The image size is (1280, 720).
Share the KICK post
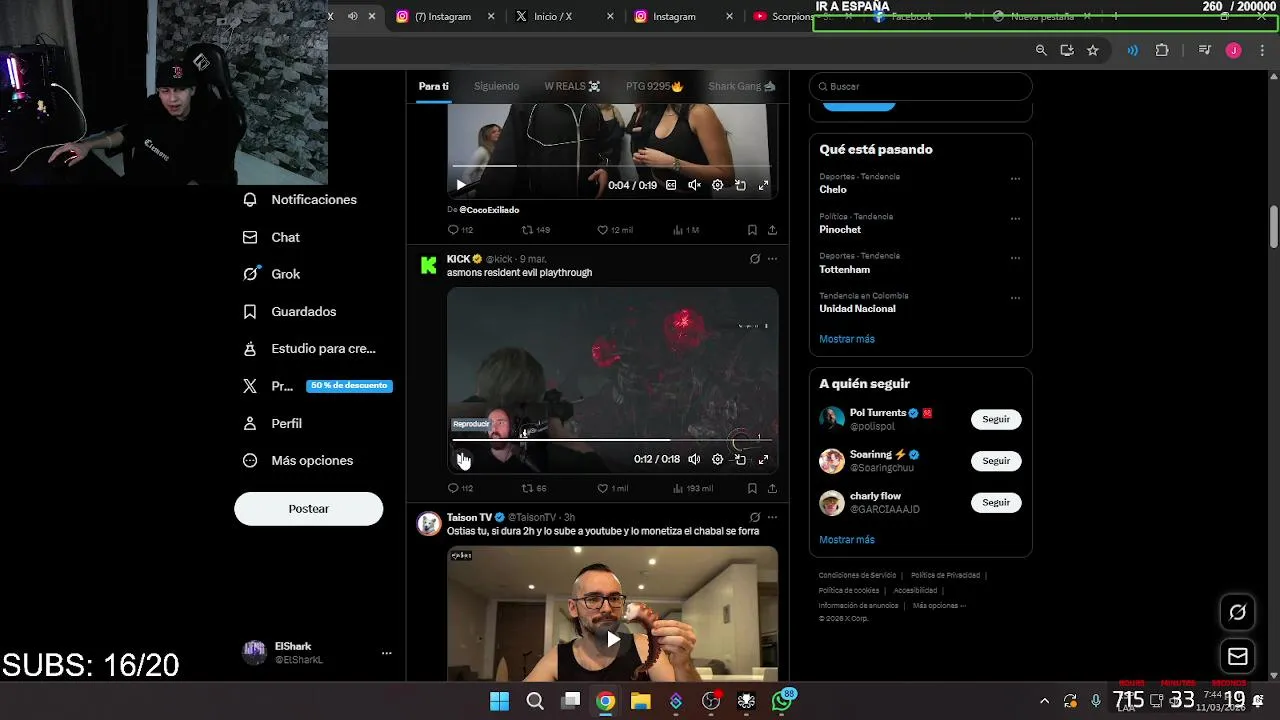coord(772,488)
